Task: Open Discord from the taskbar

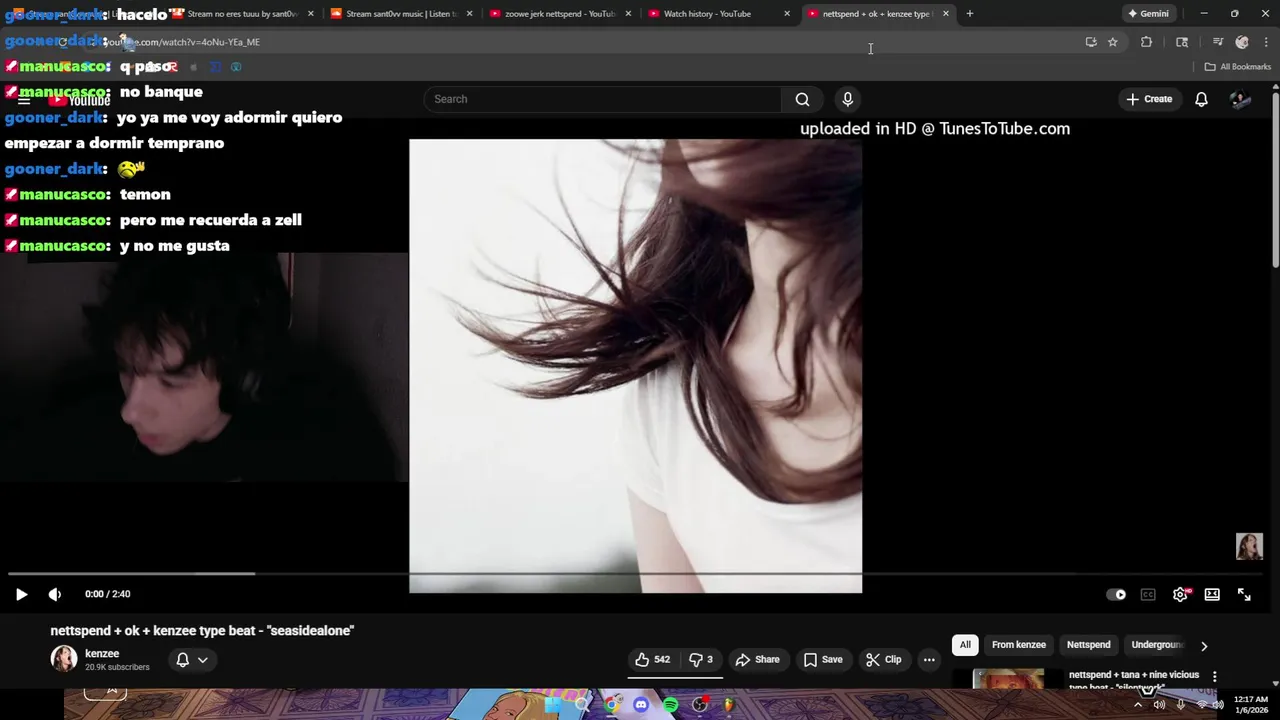Action: [x=641, y=705]
